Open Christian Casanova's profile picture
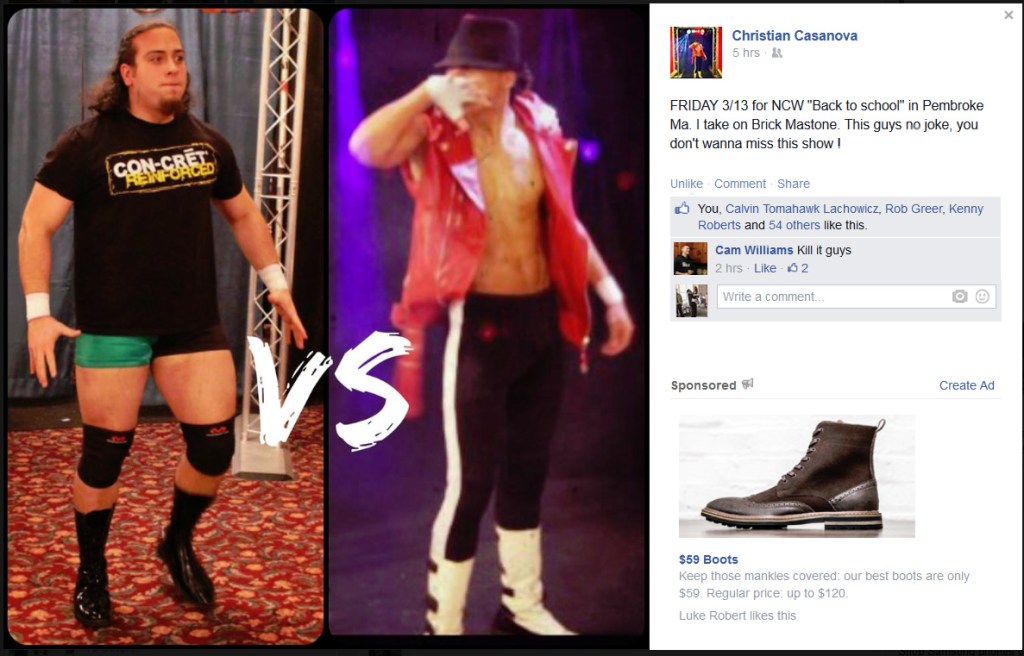This screenshot has height=656, width=1024. click(696, 52)
